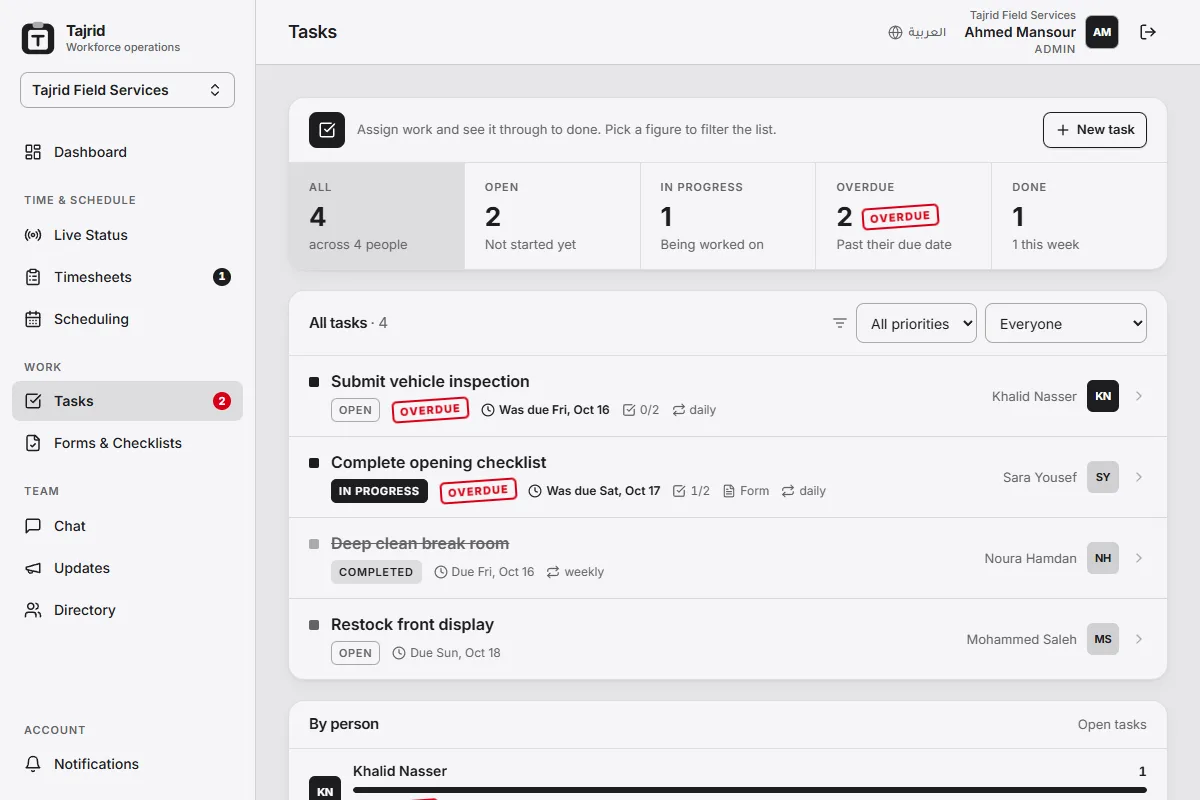Image resolution: width=1200 pixels, height=800 pixels.
Task: Click the SY avatar for Sara Yousef
Action: tap(1103, 477)
